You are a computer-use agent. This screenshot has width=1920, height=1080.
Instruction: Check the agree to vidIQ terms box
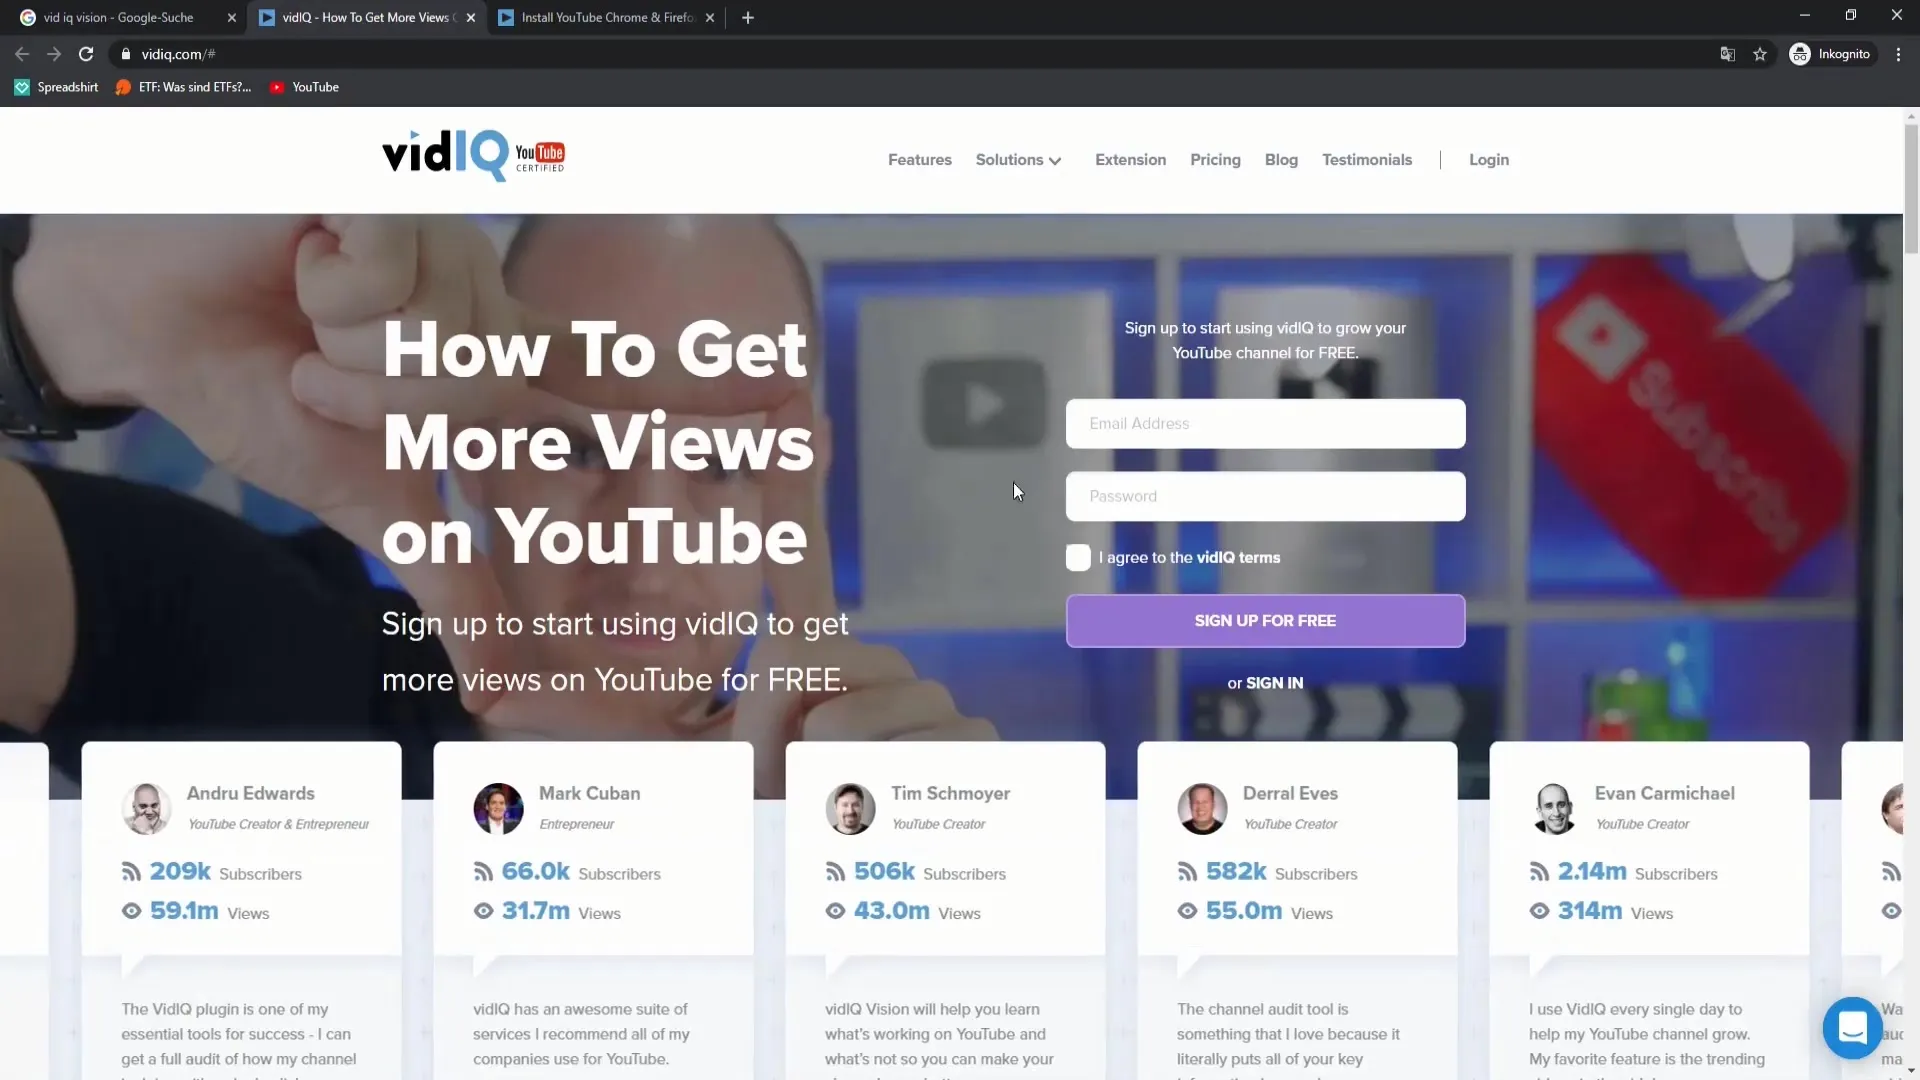pyautogui.click(x=1078, y=557)
